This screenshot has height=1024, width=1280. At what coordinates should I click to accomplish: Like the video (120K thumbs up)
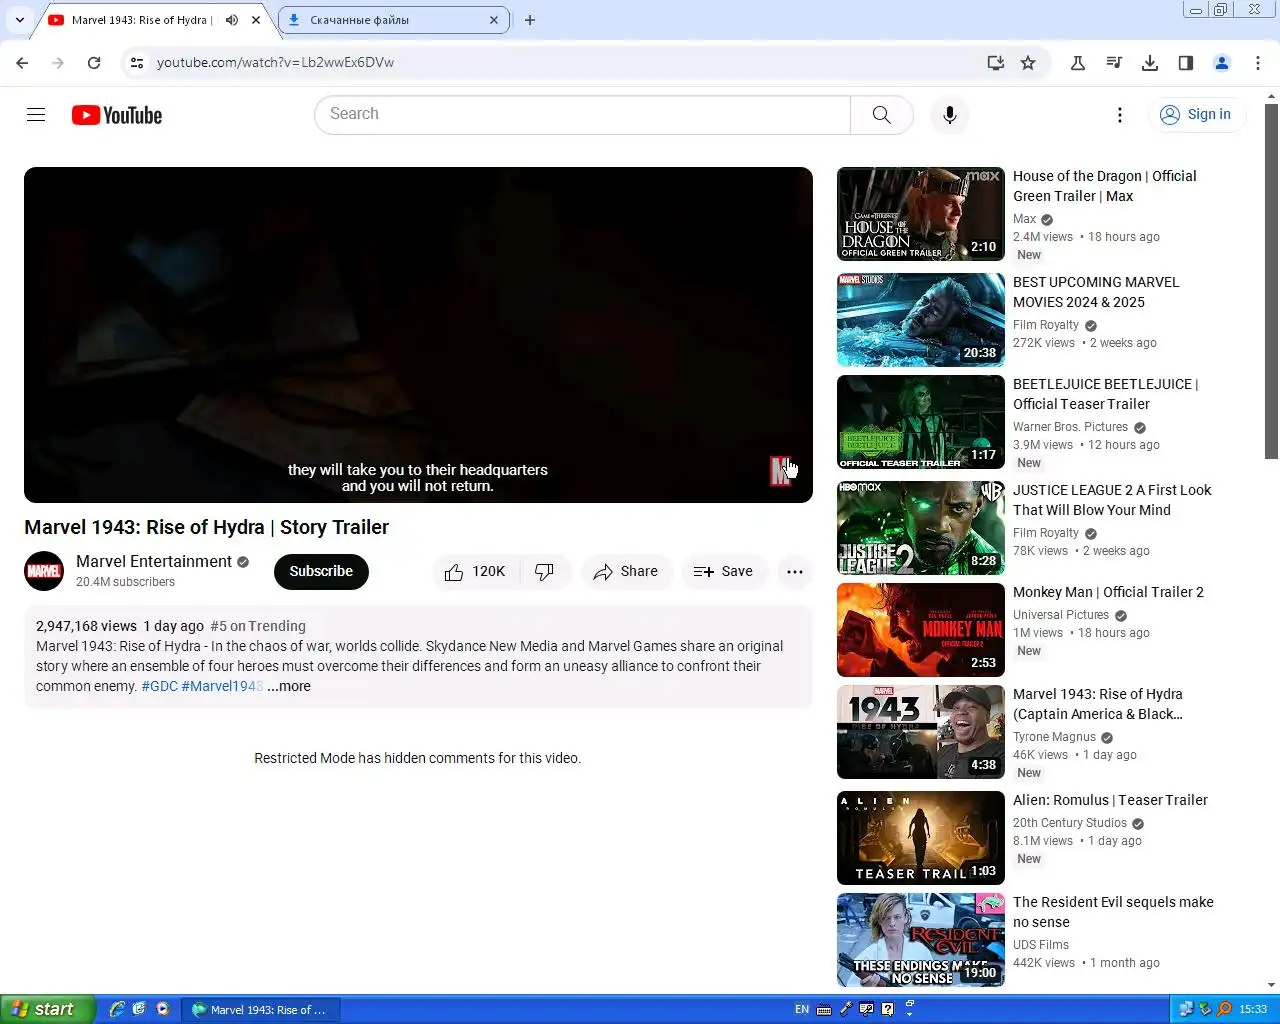click(x=476, y=572)
